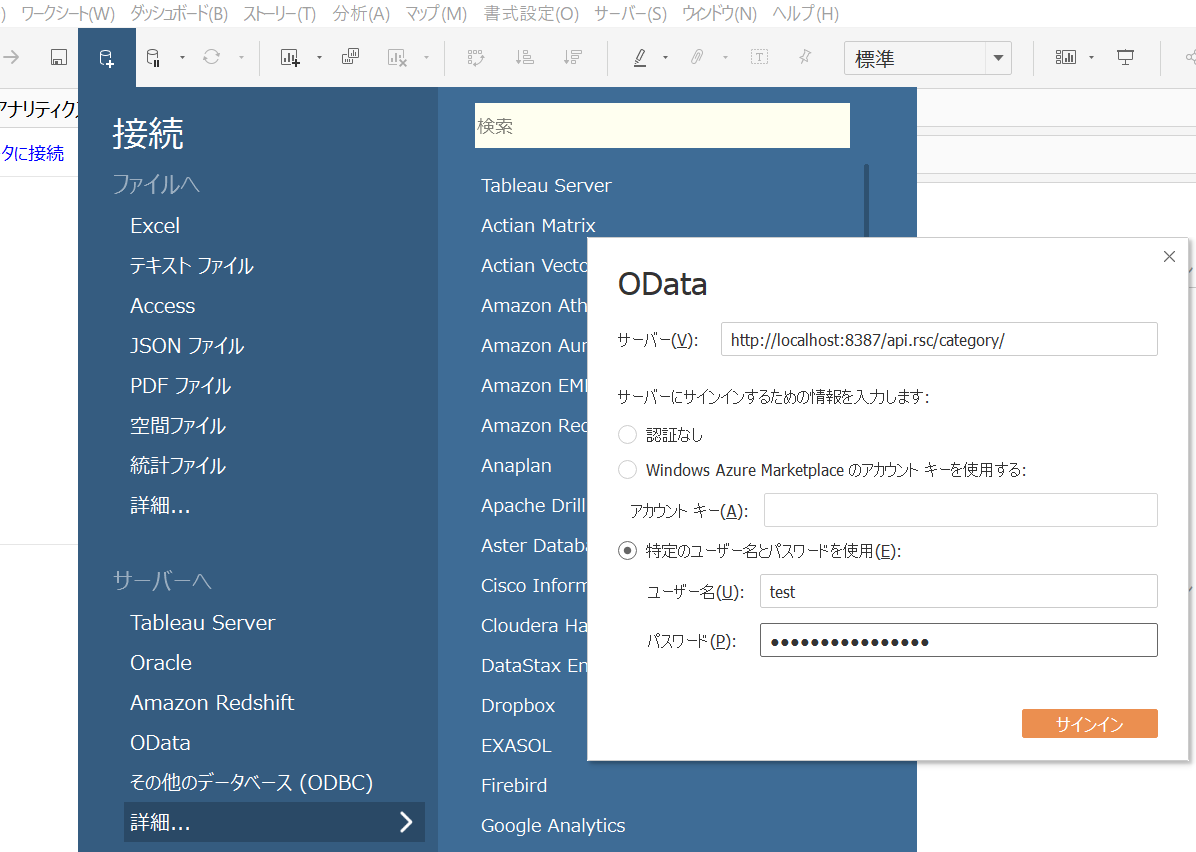Open the Highlight pen tool

640,57
